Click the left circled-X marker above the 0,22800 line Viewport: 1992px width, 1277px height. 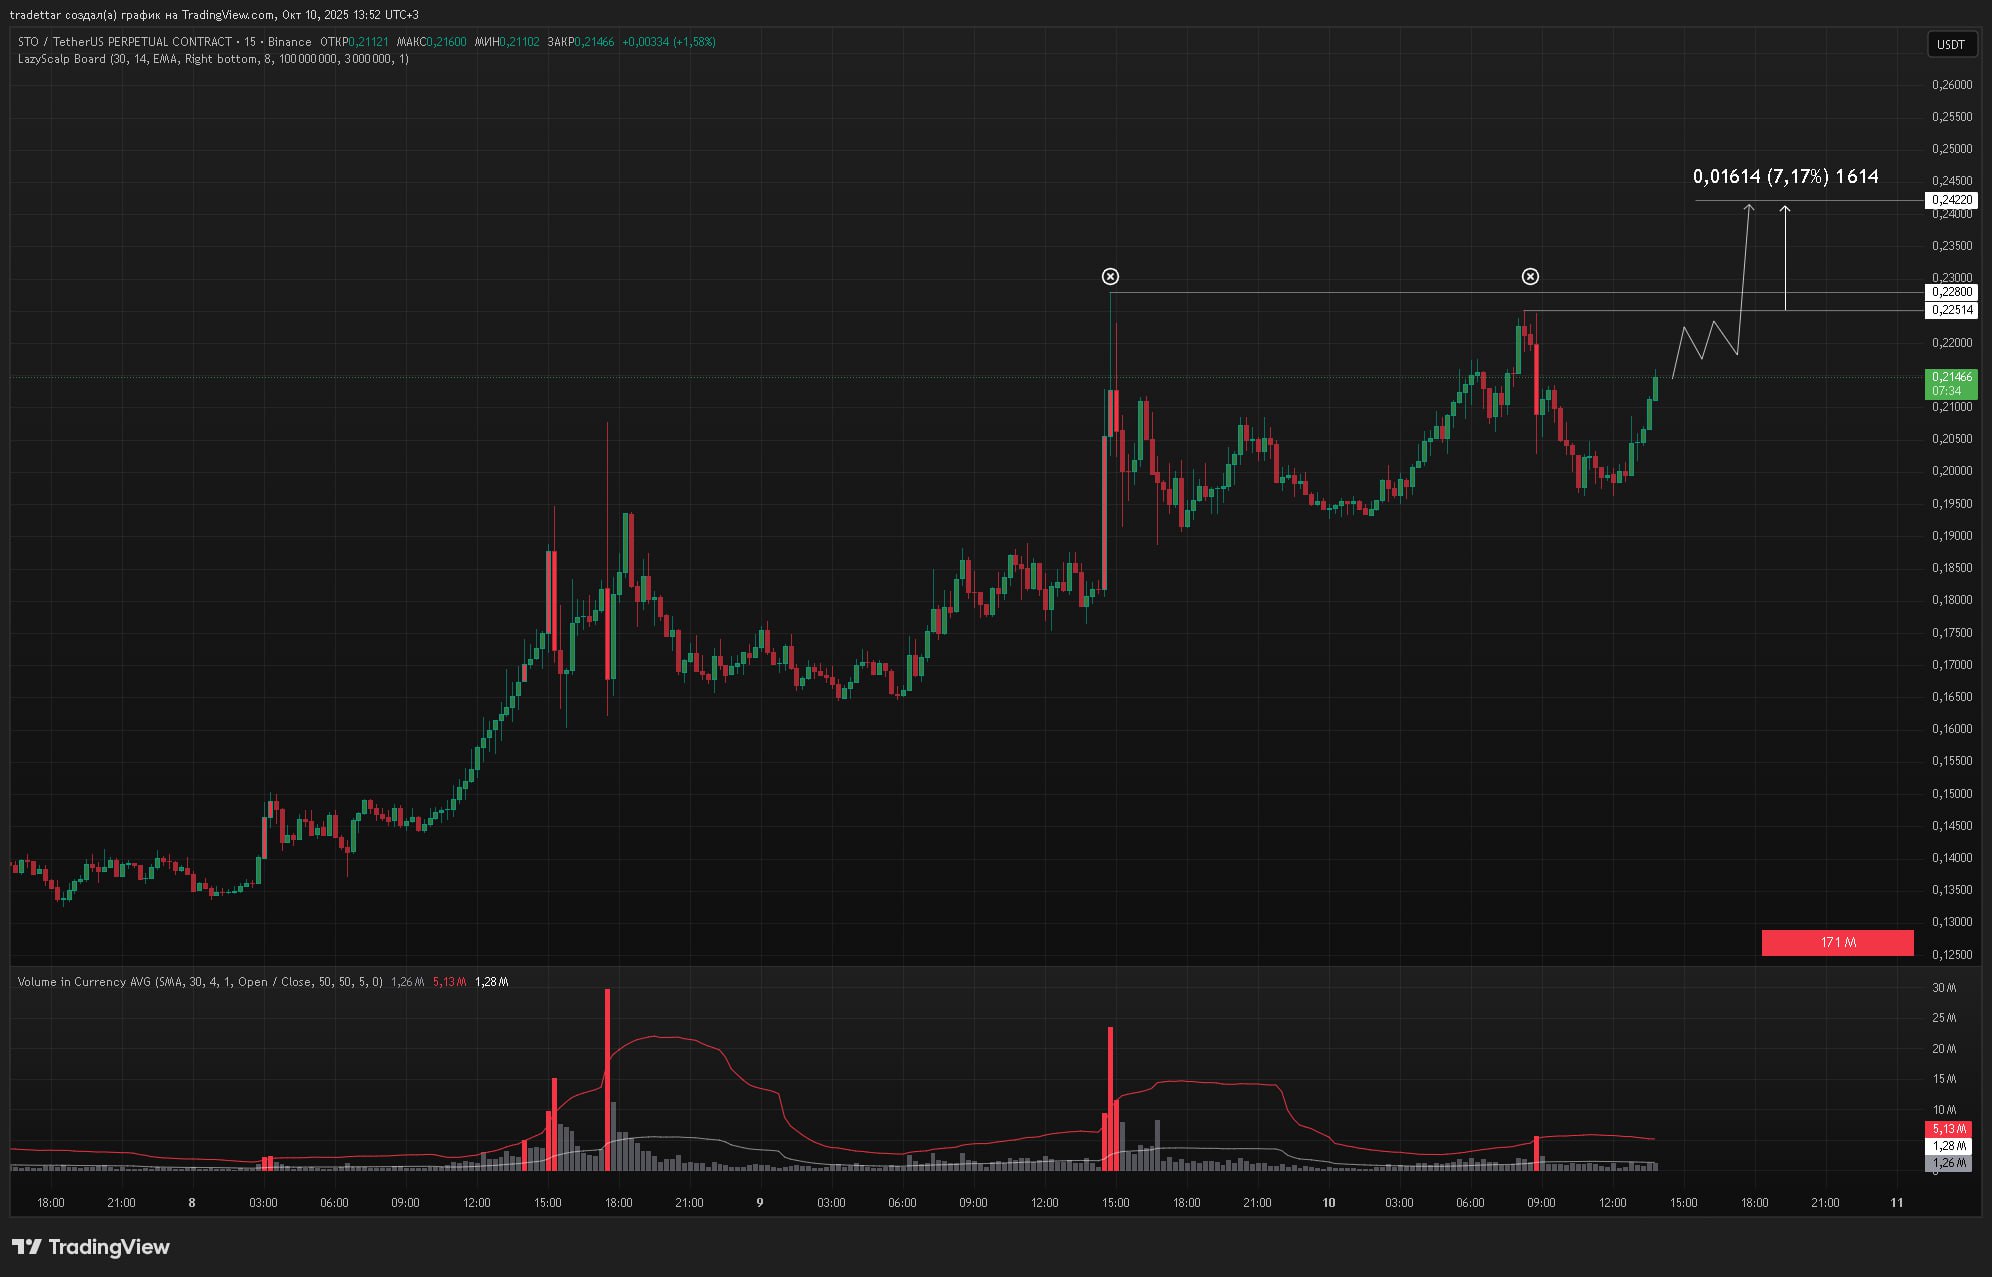point(1110,276)
